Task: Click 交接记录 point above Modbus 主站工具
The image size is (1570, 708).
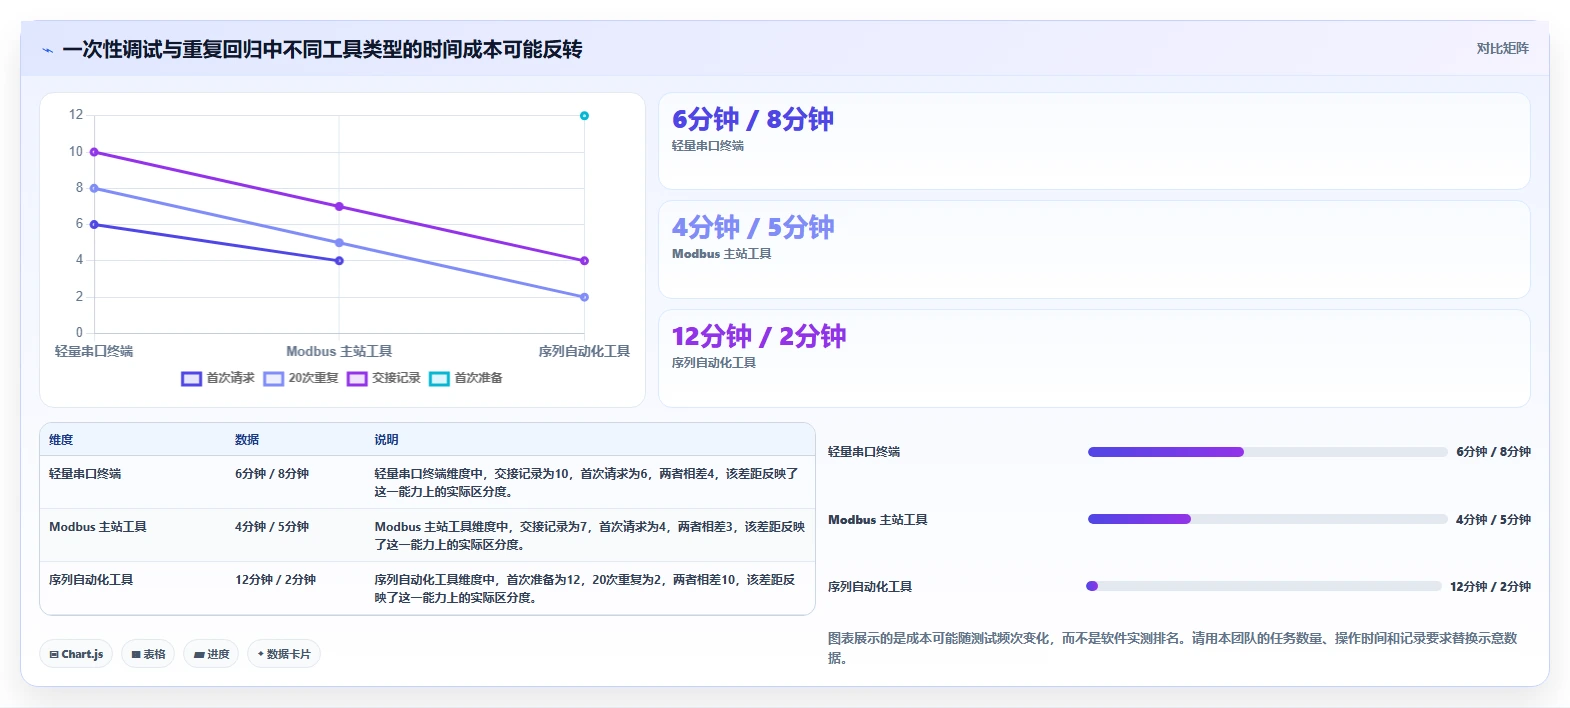Action: pos(339,207)
